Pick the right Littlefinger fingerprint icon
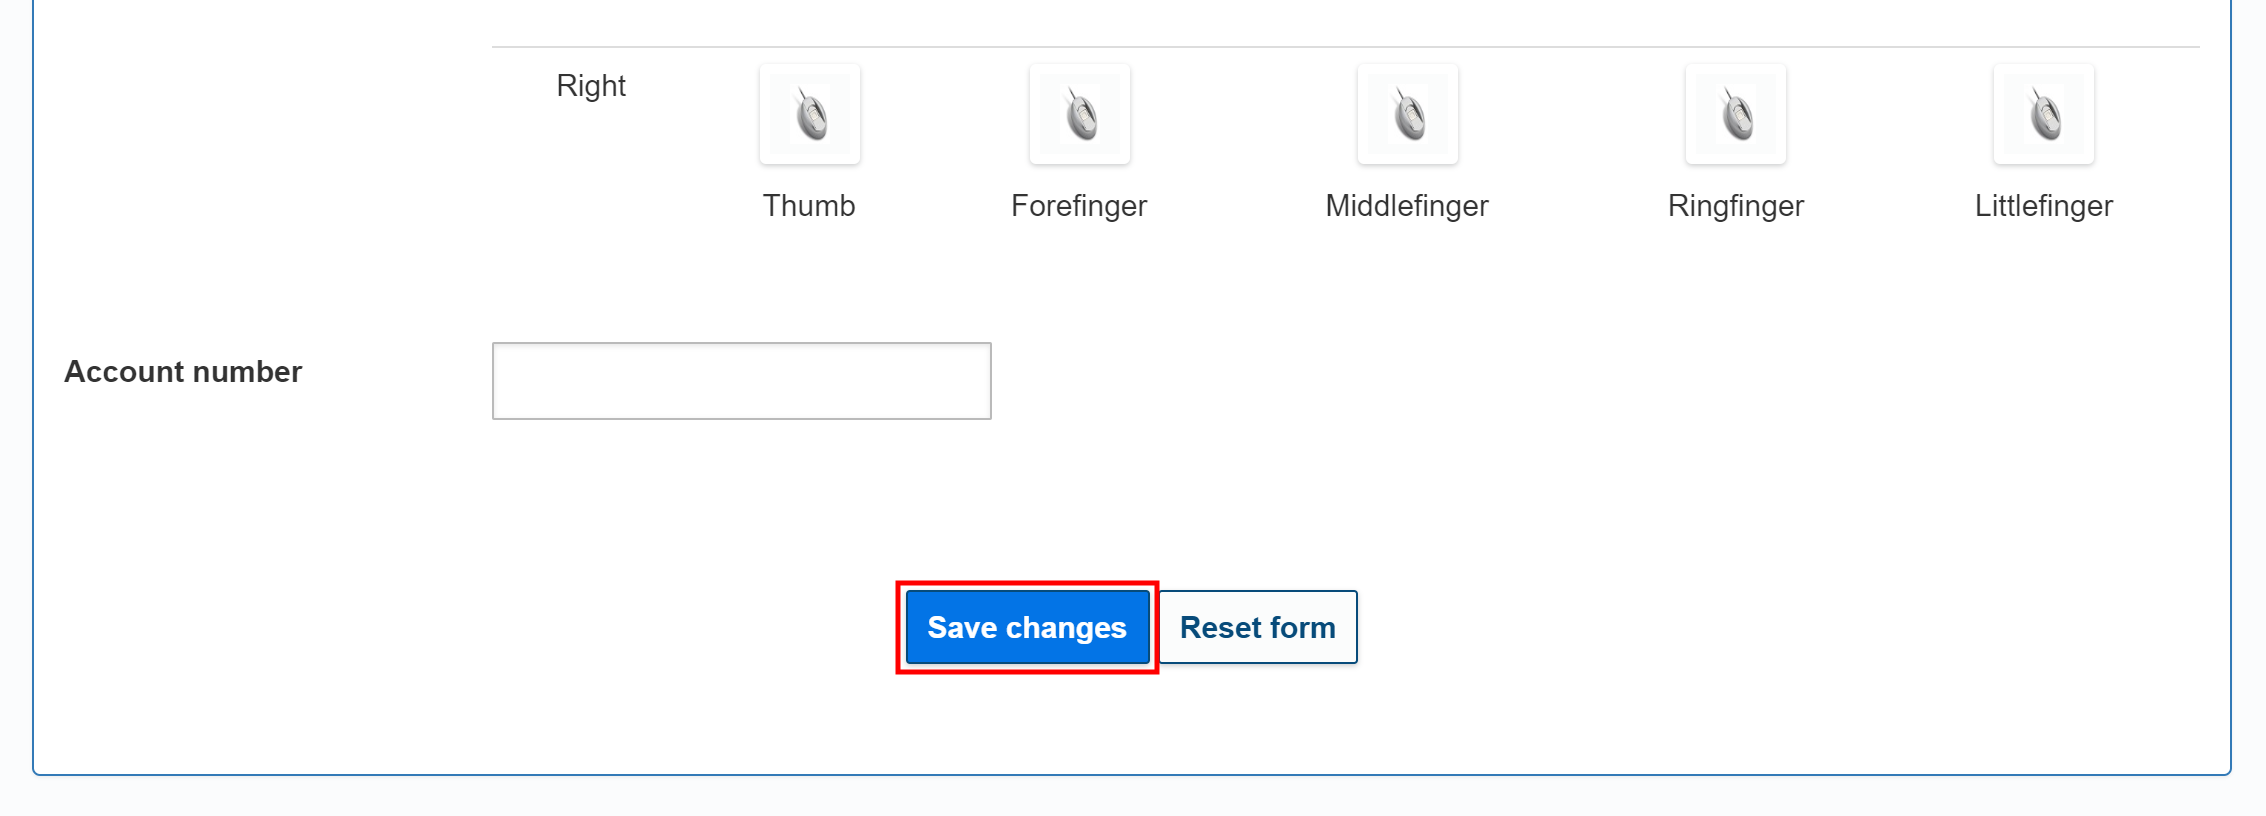Viewport: 2266px width, 816px height. tap(2044, 114)
